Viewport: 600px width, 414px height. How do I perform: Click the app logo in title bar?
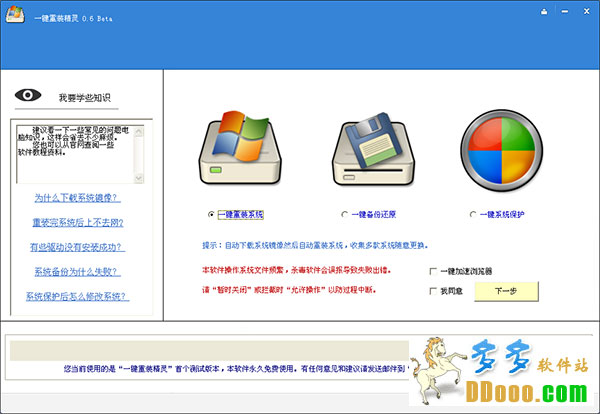(x=15, y=15)
